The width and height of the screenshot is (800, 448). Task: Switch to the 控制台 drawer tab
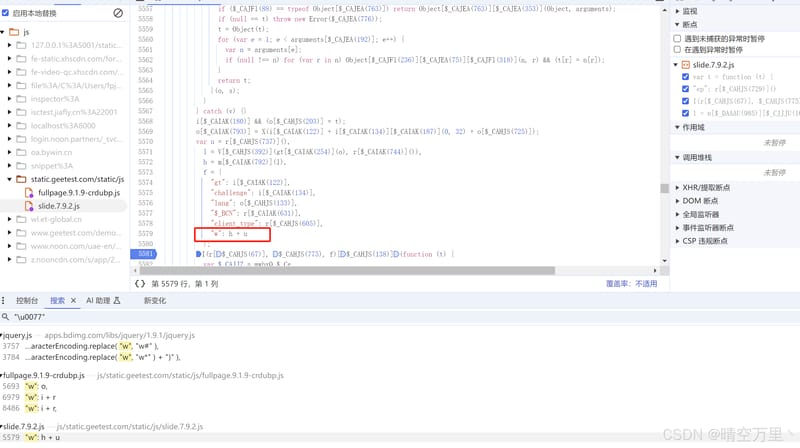coord(27,301)
